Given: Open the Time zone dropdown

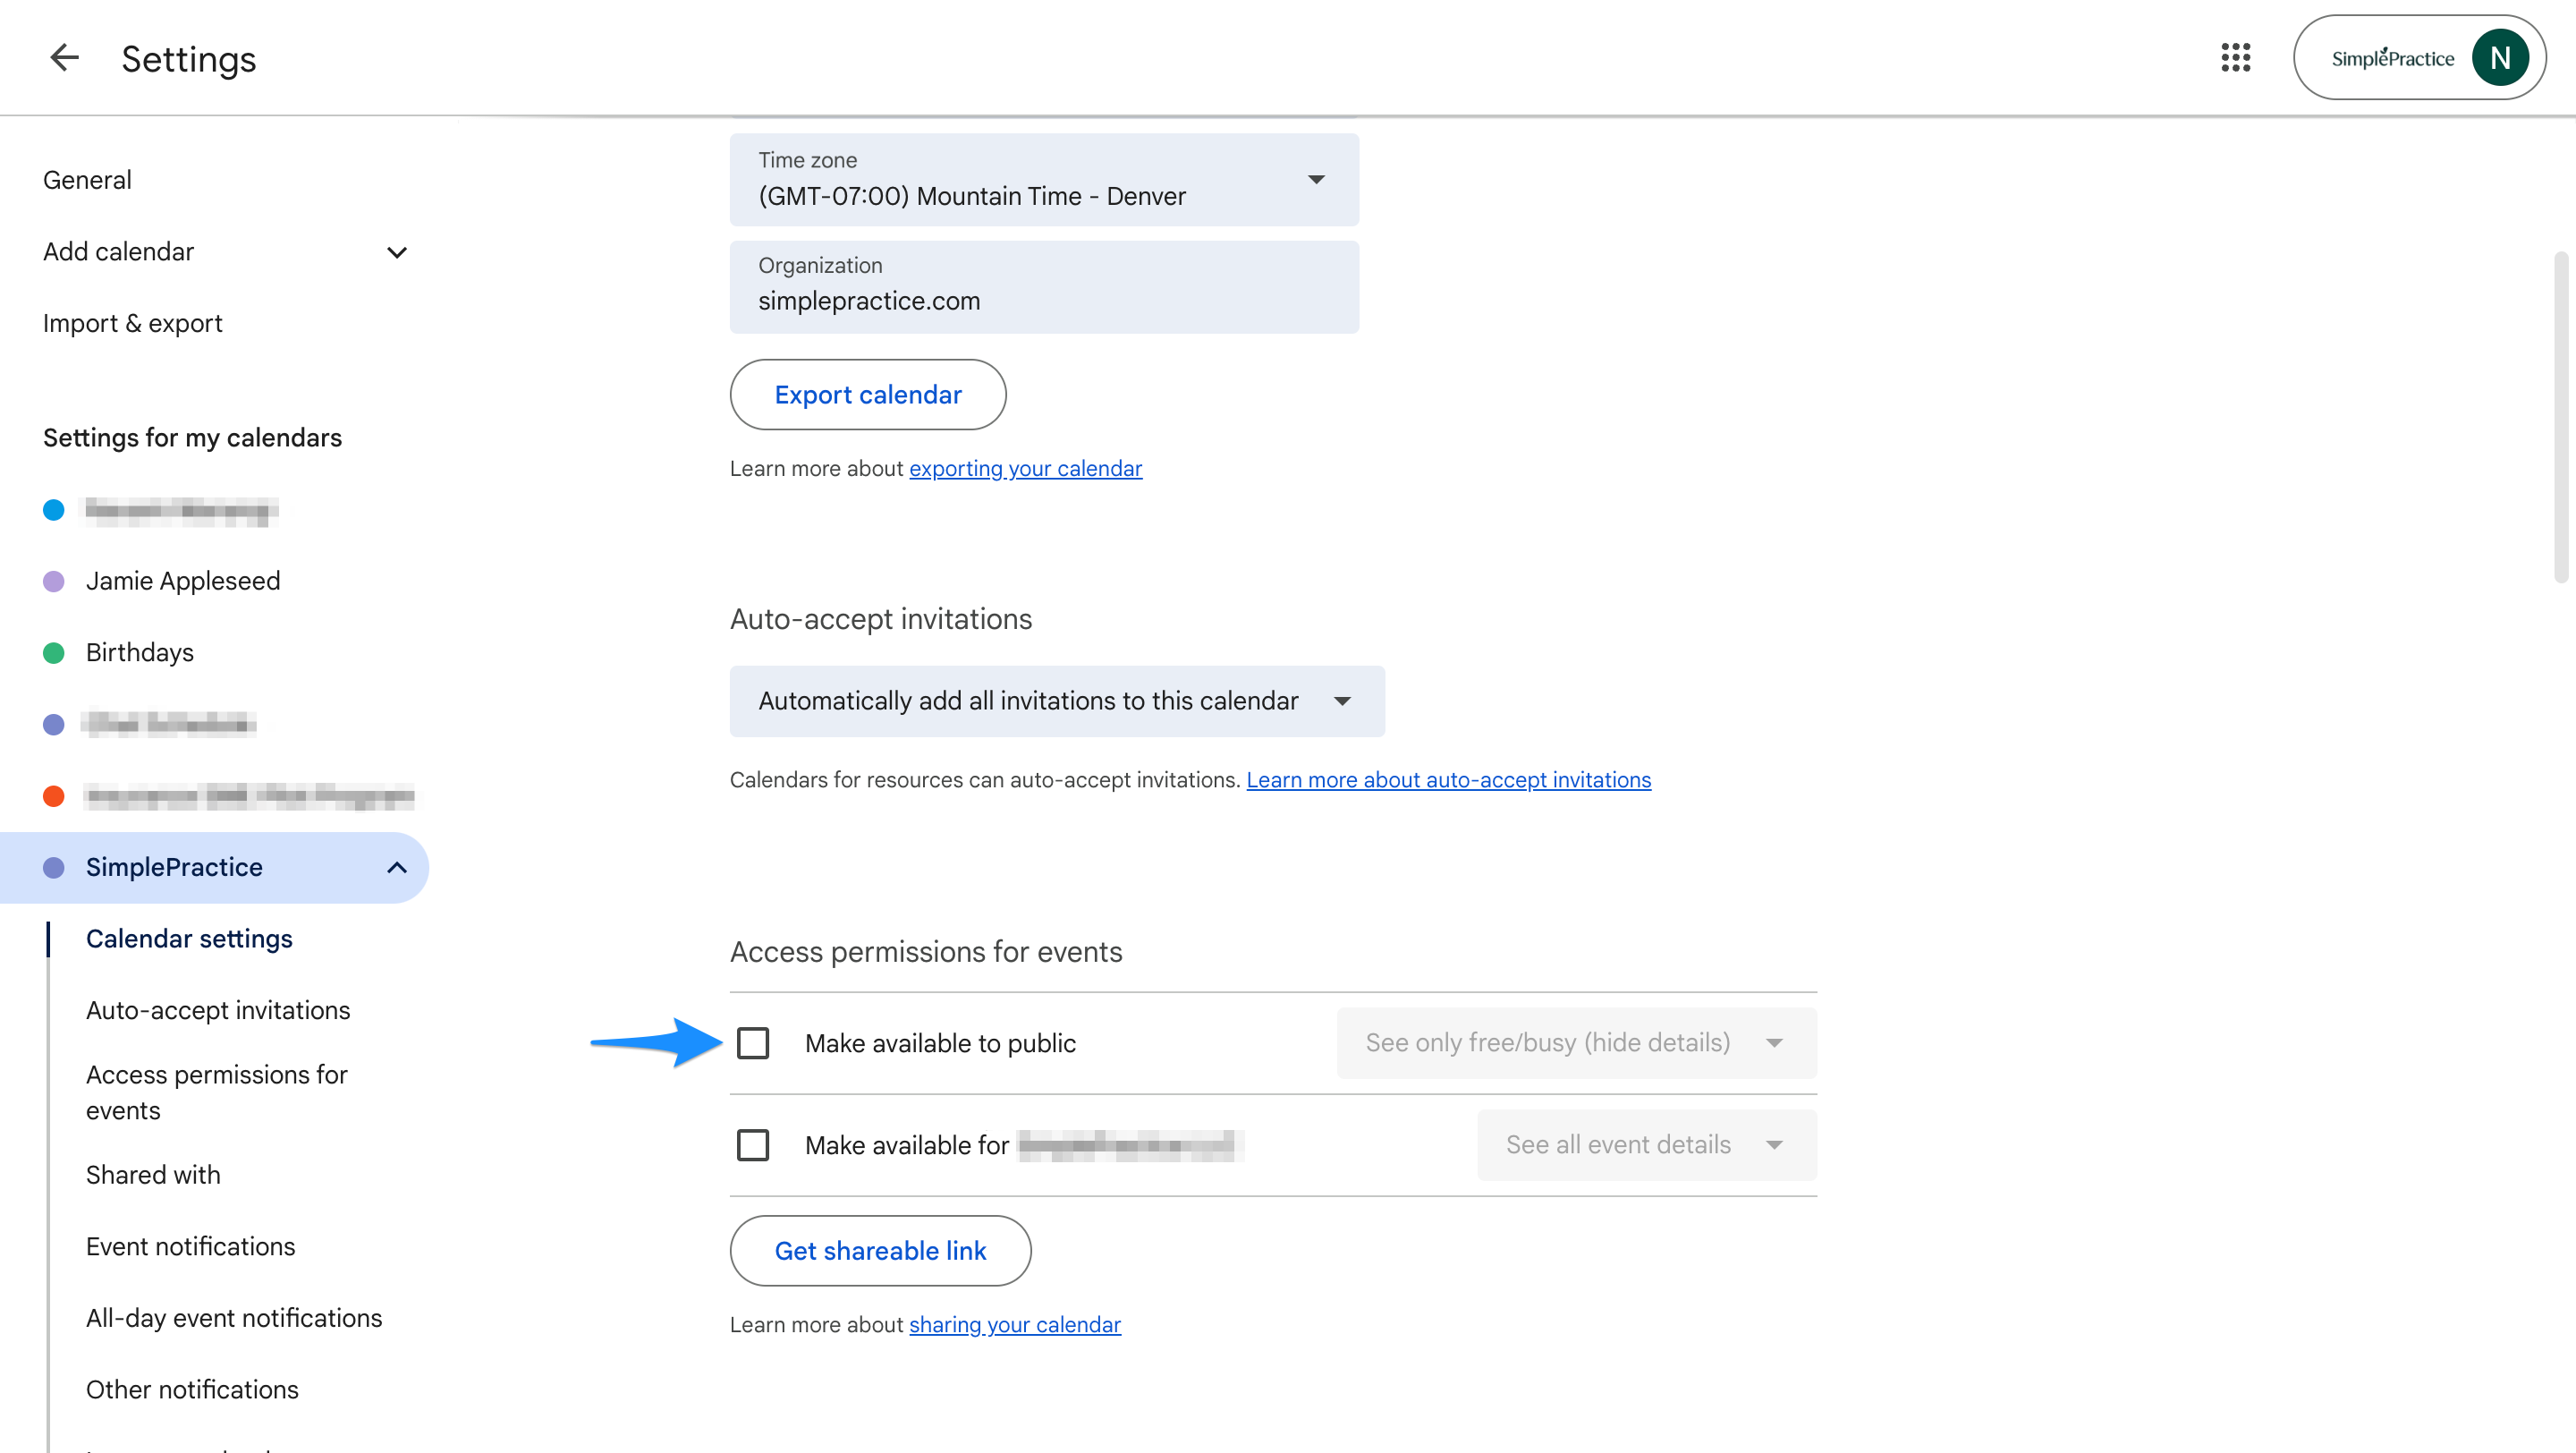Looking at the screenshot, I should tap(1044, 180).
